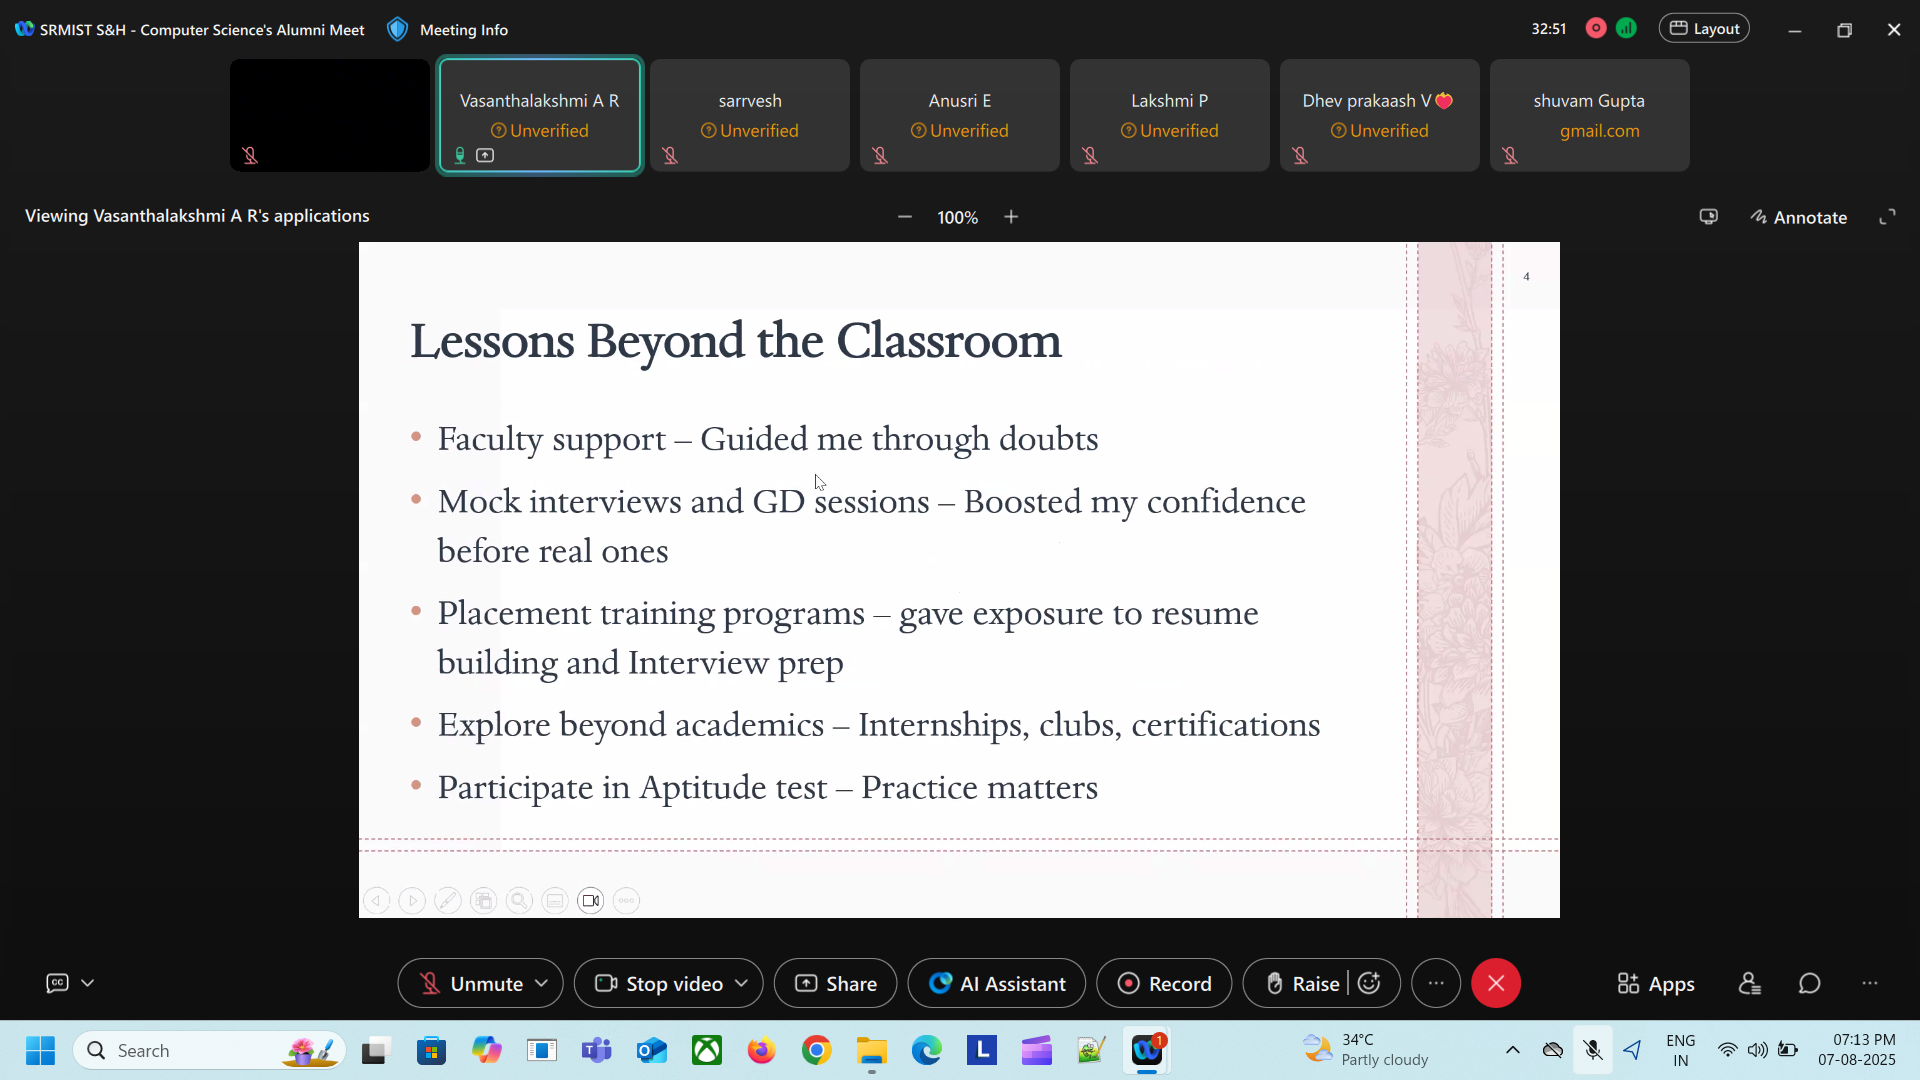The height and width of the screenshot is (1080, 1920).
Task: Click the shared-content view options icon
Action: (x=1708, y=217)
